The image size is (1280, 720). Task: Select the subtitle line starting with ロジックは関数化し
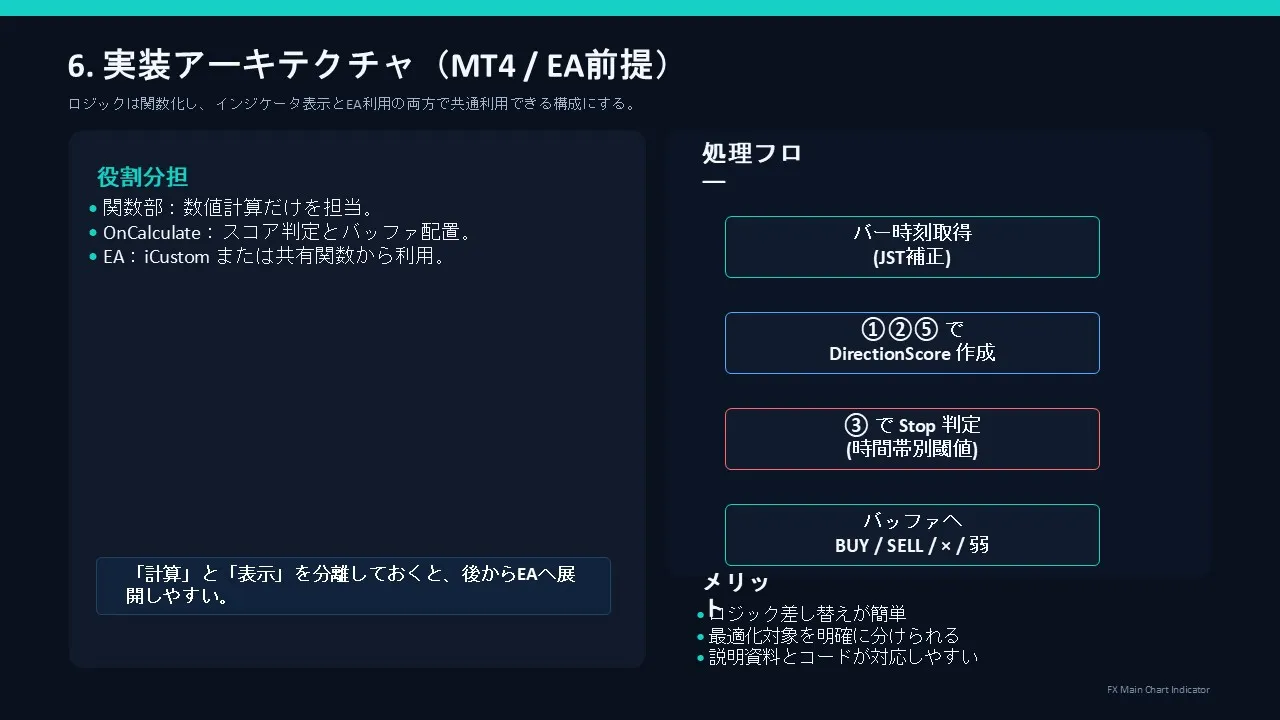(352, 104)
